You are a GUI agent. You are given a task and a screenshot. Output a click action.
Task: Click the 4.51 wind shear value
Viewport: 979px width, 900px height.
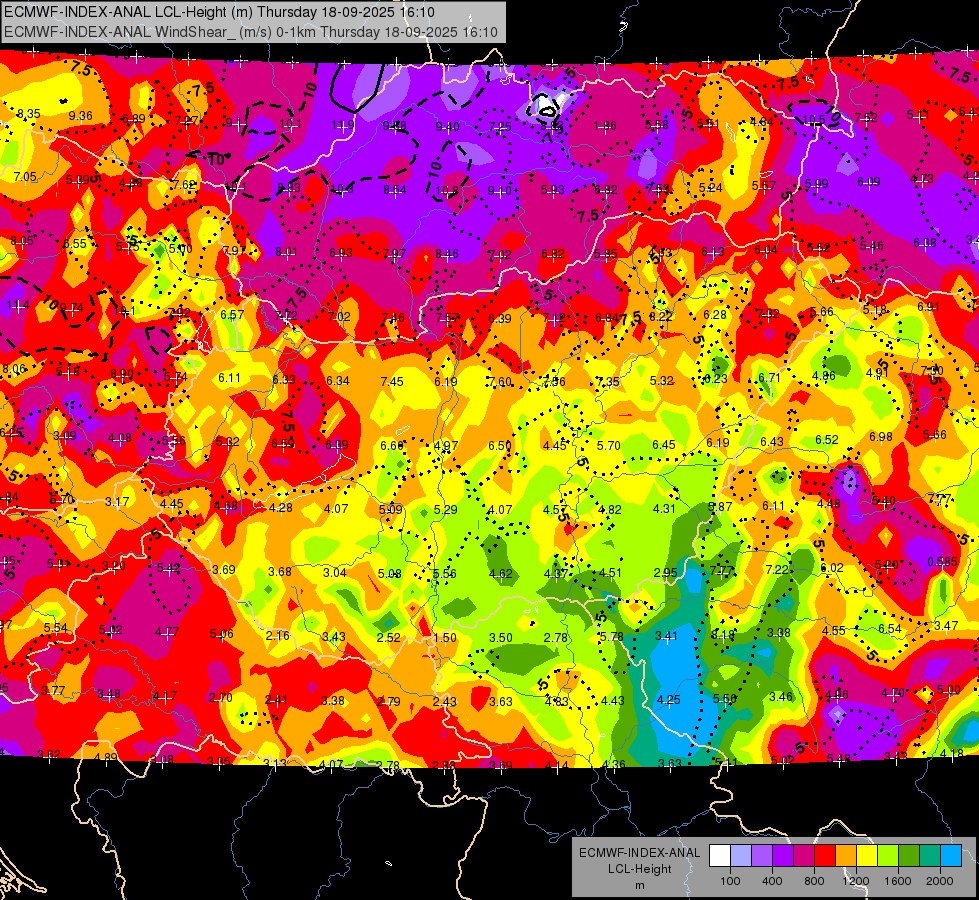(x=610, y=573)
